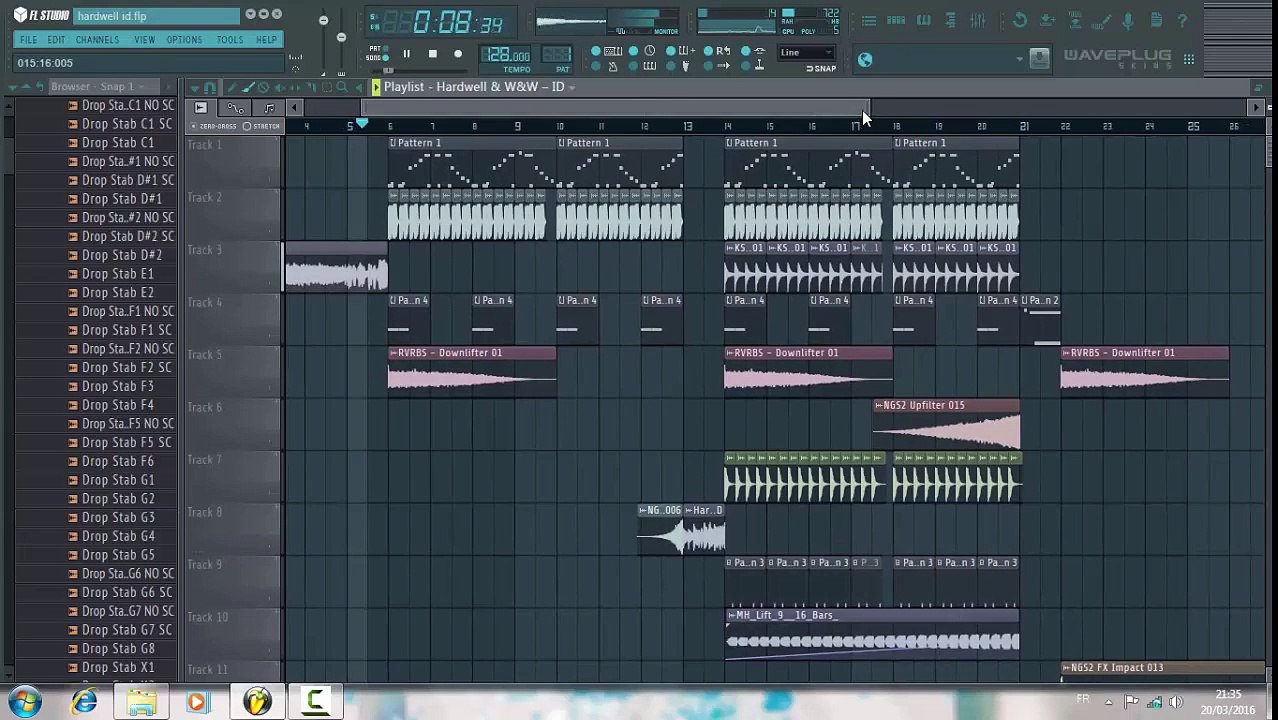Open the project info notes icon
The width and height of the screenshot is (1278, 720).
pos(1156,20)
